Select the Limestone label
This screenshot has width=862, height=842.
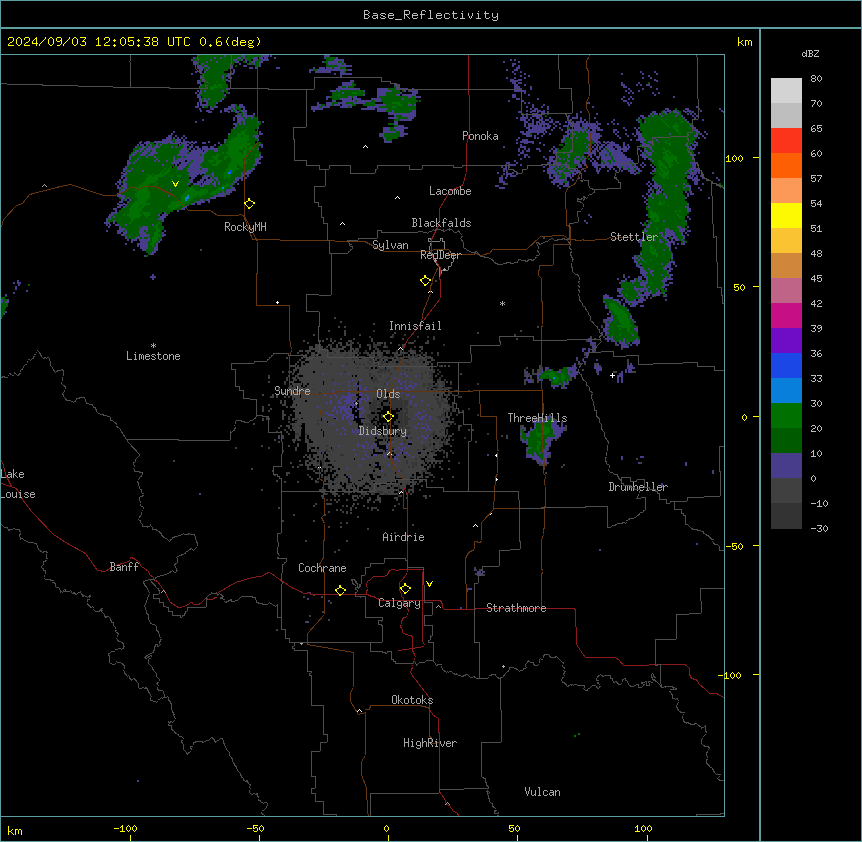pyautogui.click(x=153, y=356)
